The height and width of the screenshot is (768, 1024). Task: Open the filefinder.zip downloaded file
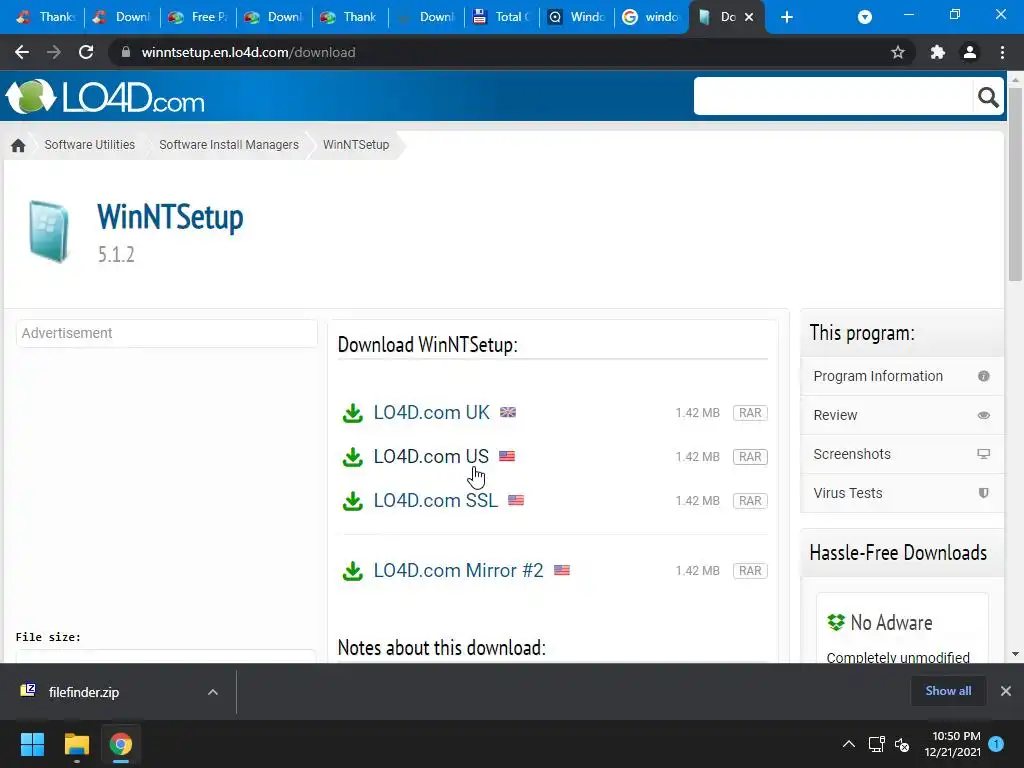click(84, 692)
